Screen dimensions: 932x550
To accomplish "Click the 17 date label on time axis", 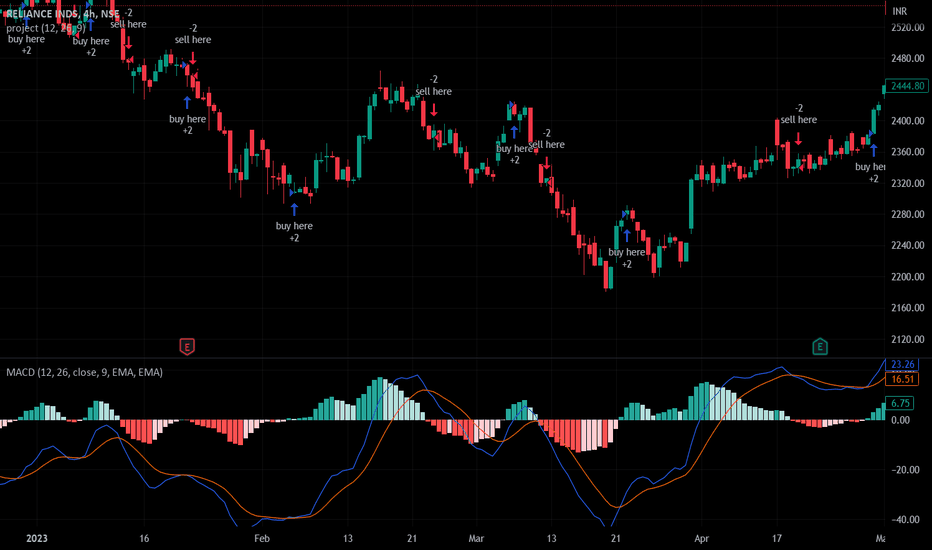I will click(777, 538).
